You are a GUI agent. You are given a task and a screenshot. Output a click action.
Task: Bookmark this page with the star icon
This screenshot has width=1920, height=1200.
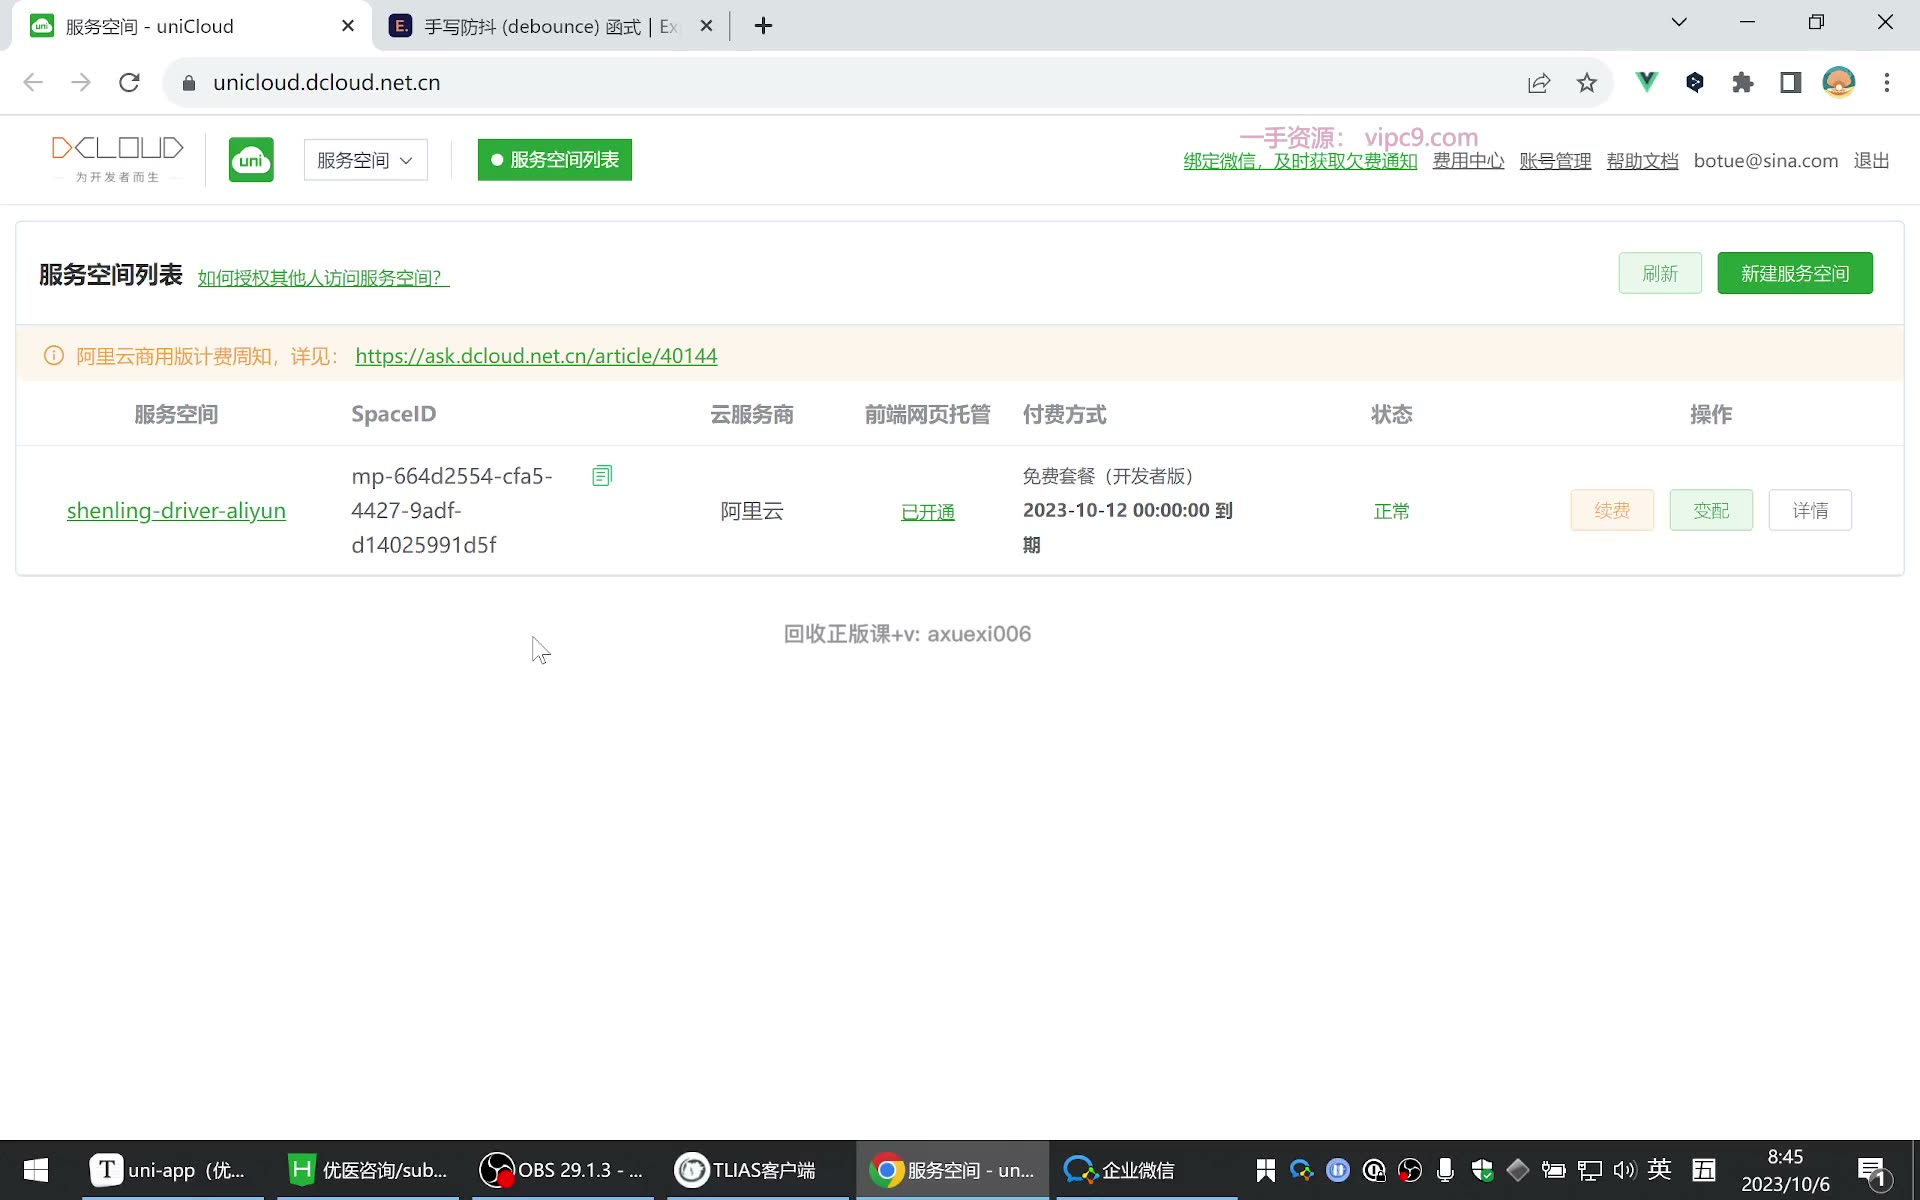[x=1587, y=83]
